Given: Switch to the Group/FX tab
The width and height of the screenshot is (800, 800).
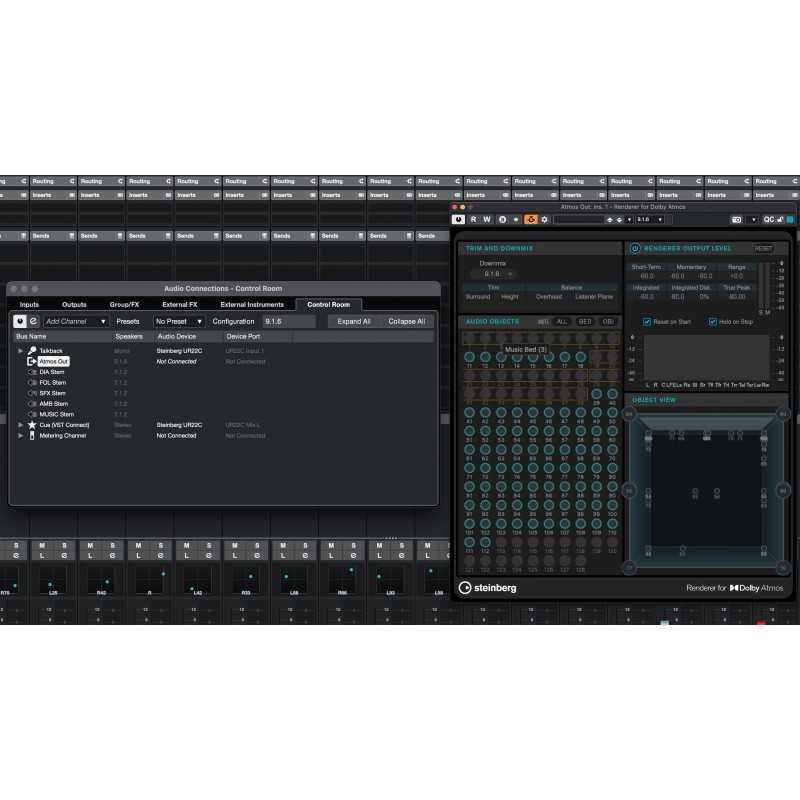Looking at the screenshot, I should tap(124, 305).
